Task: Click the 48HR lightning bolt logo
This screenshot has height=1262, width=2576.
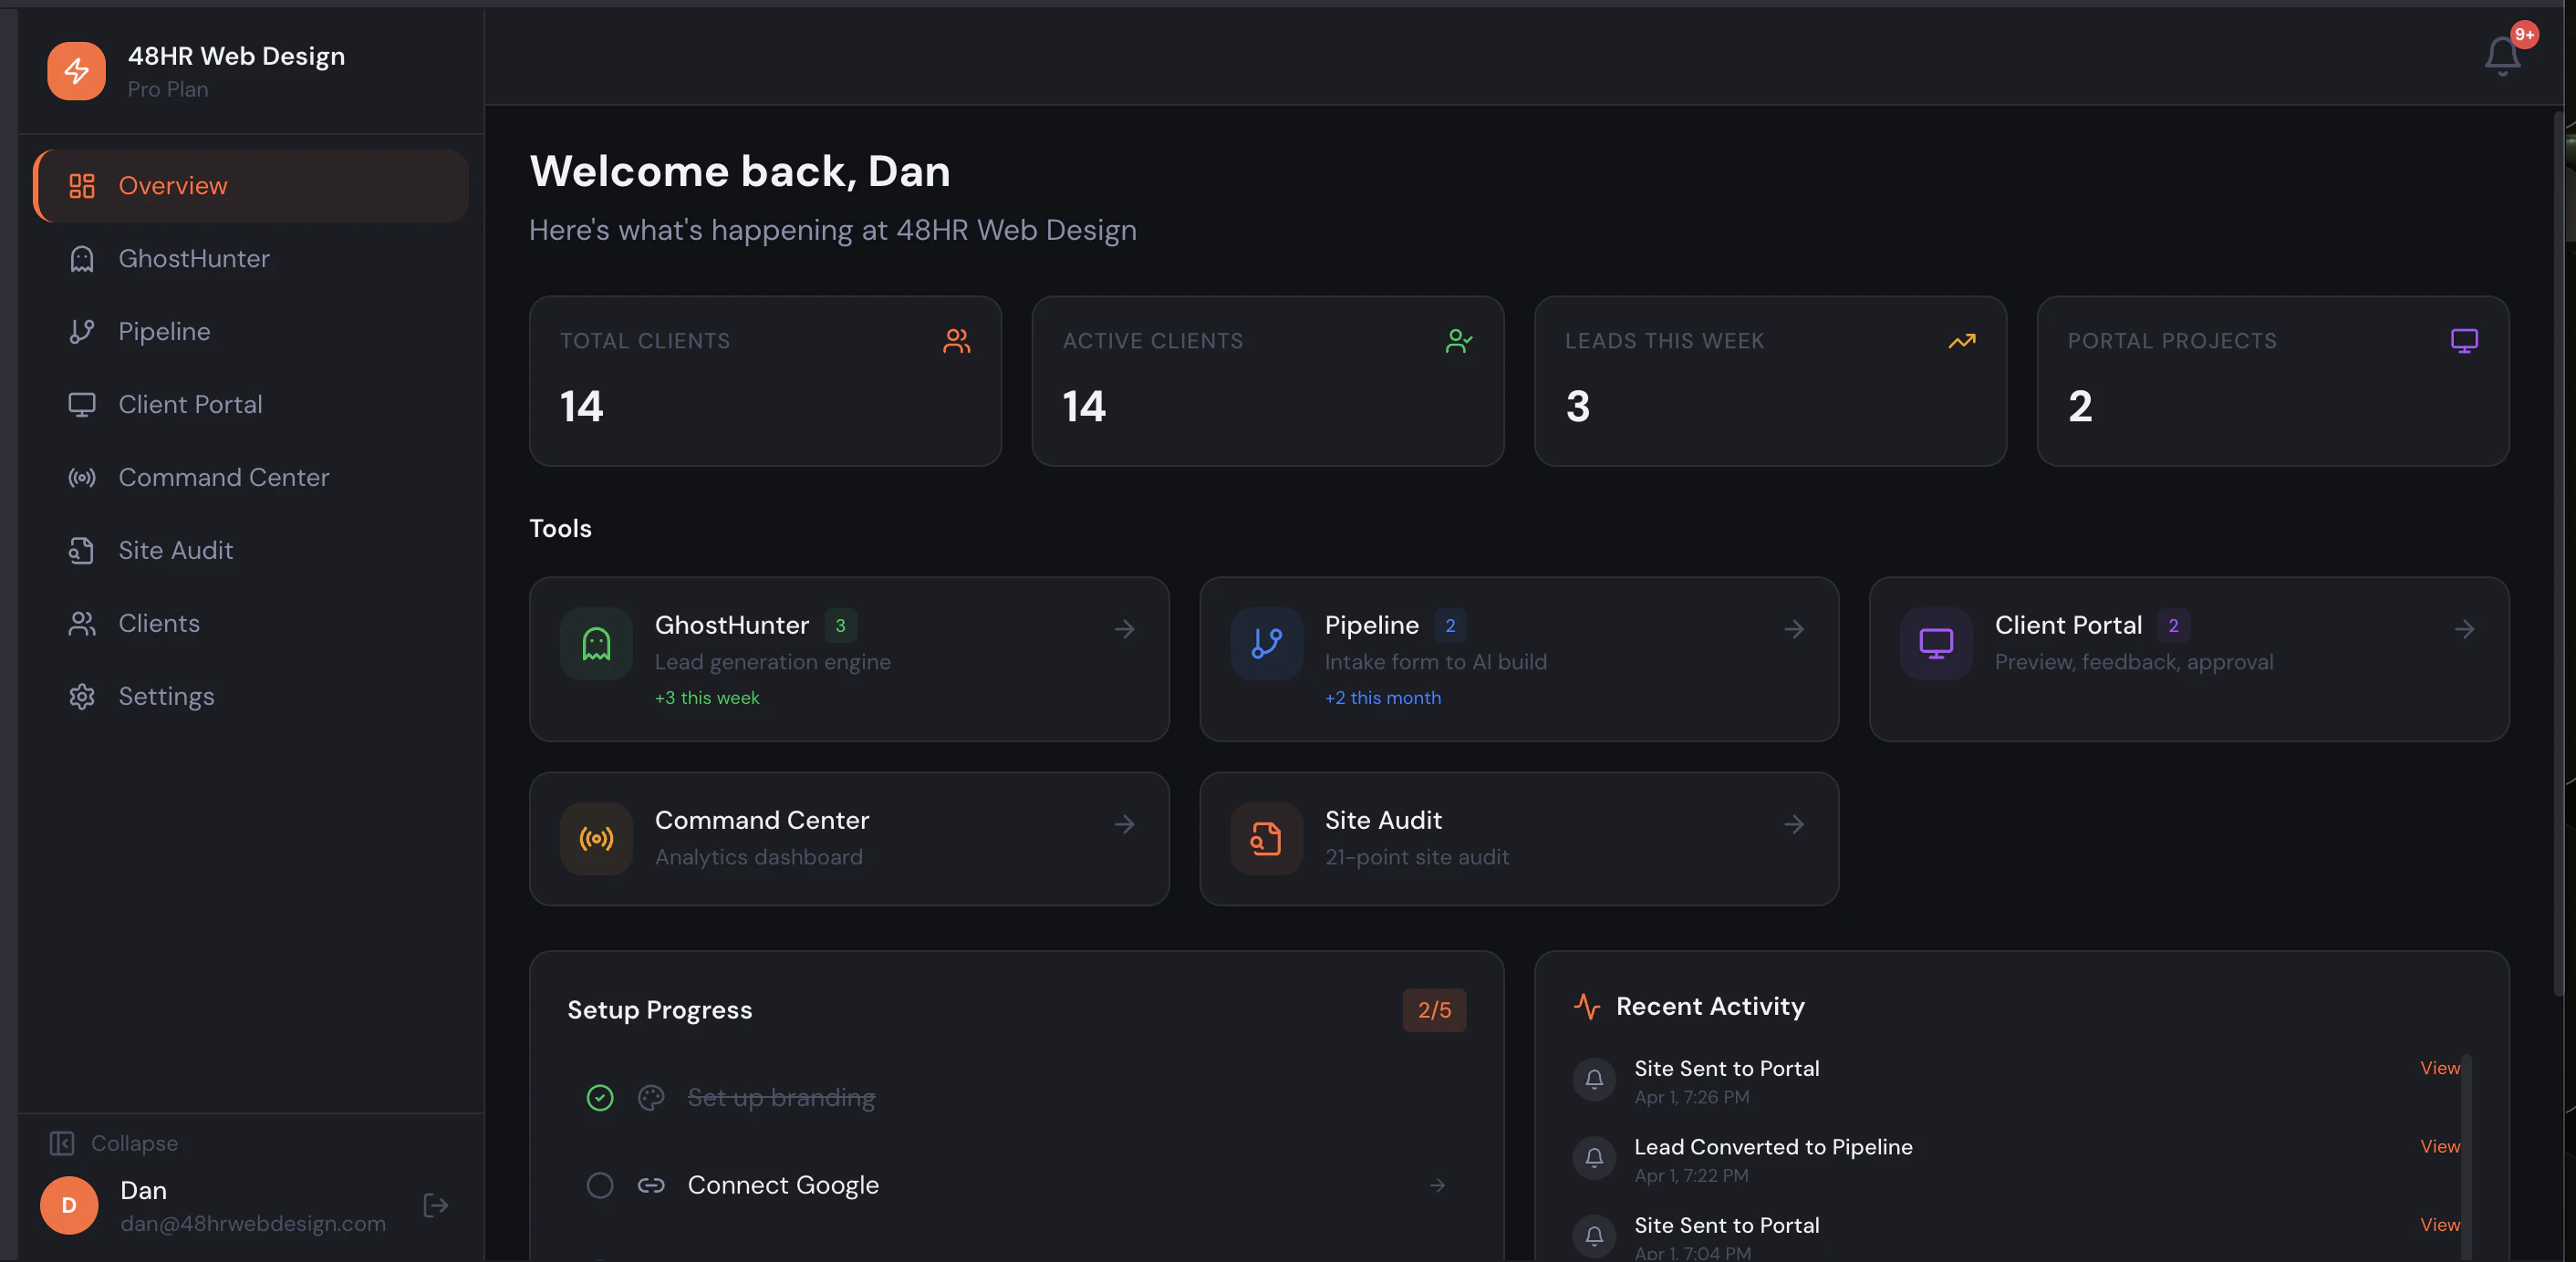Action: pos(76,70)
